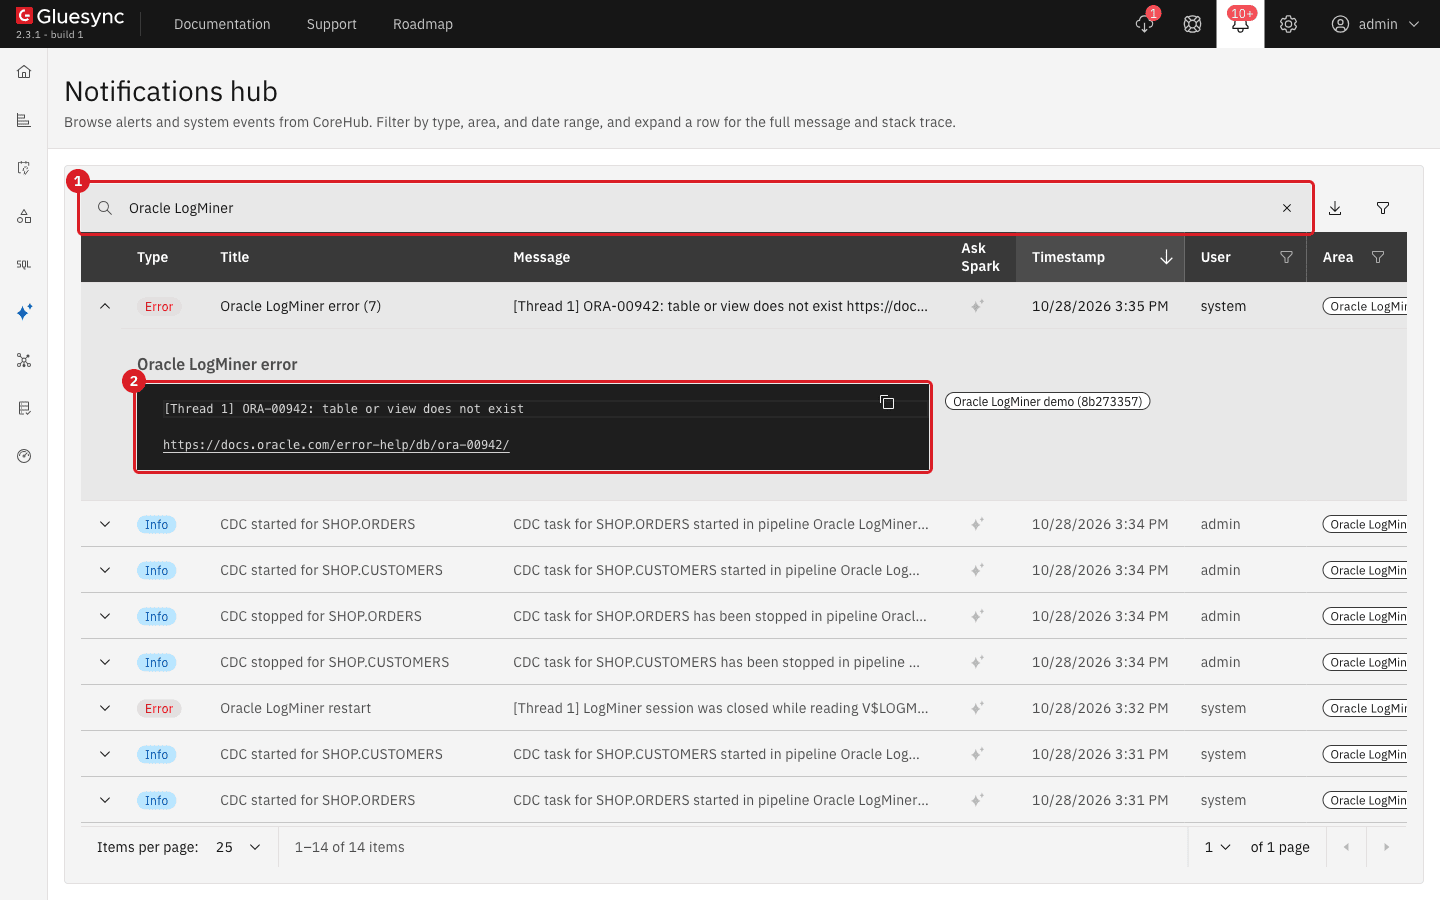Open the settings gear icon
The width and height of the screenshot is (1440, 900).
coord(1288,24)
